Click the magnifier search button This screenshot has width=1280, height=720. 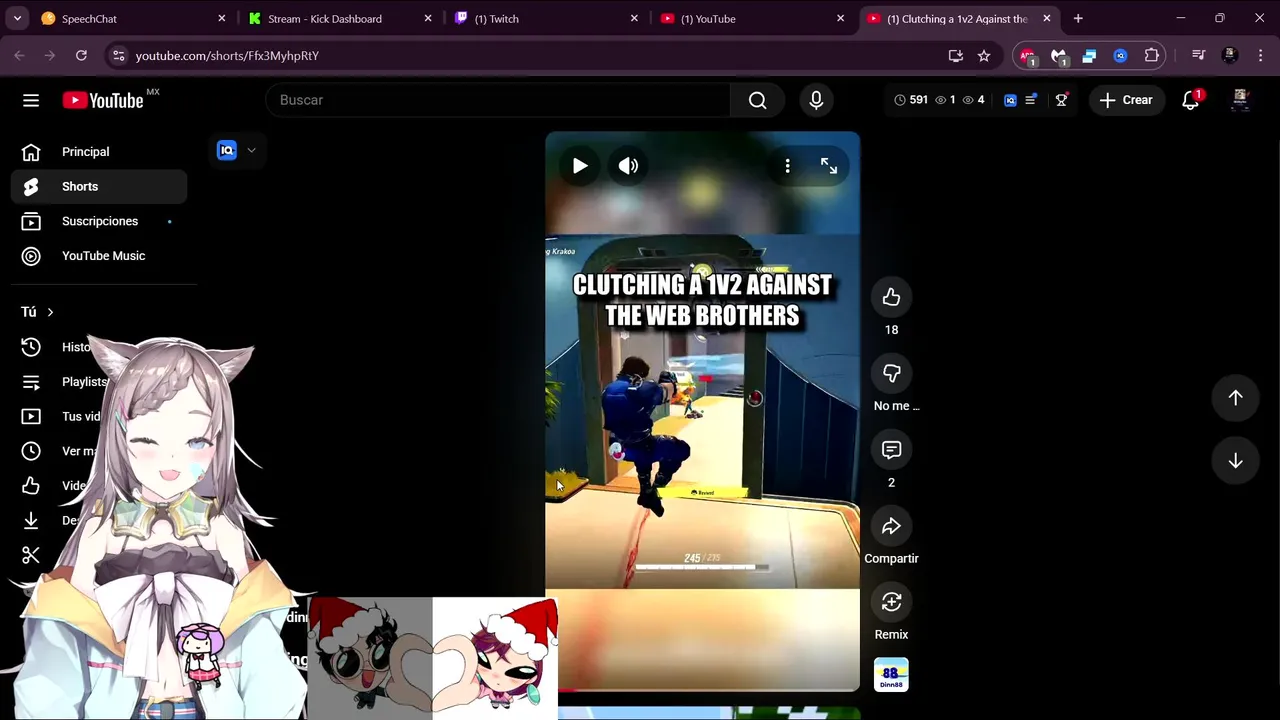(x=758, y=100)
